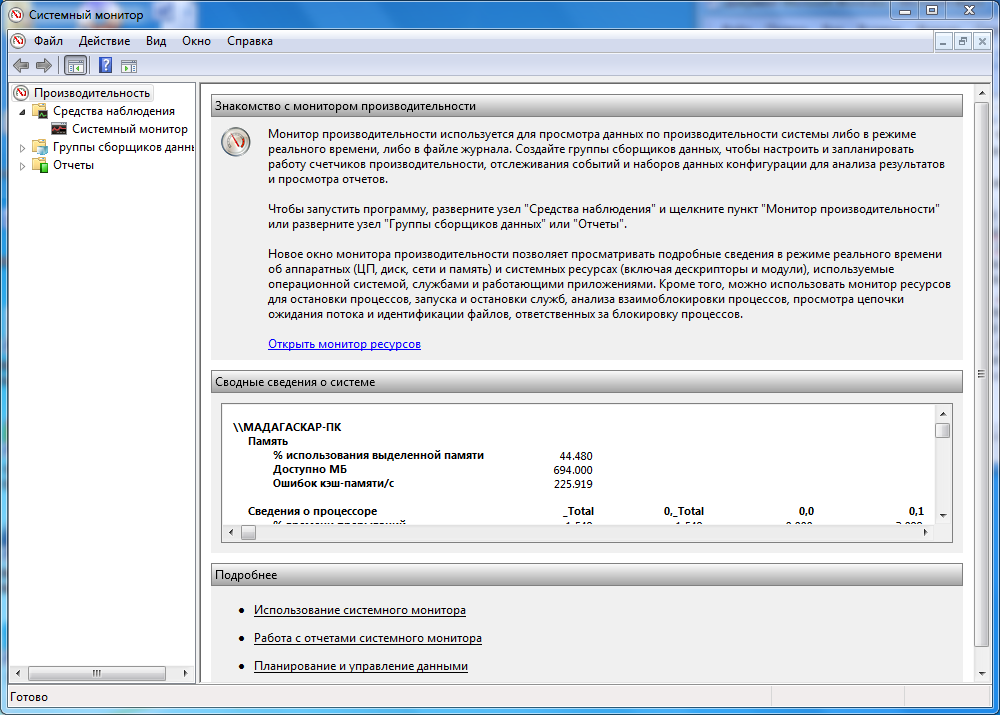The height and width of the screenshot is (715, 1000).
Task: Click the Знакомство с монитором производительности header
Action: click(587, 106)
